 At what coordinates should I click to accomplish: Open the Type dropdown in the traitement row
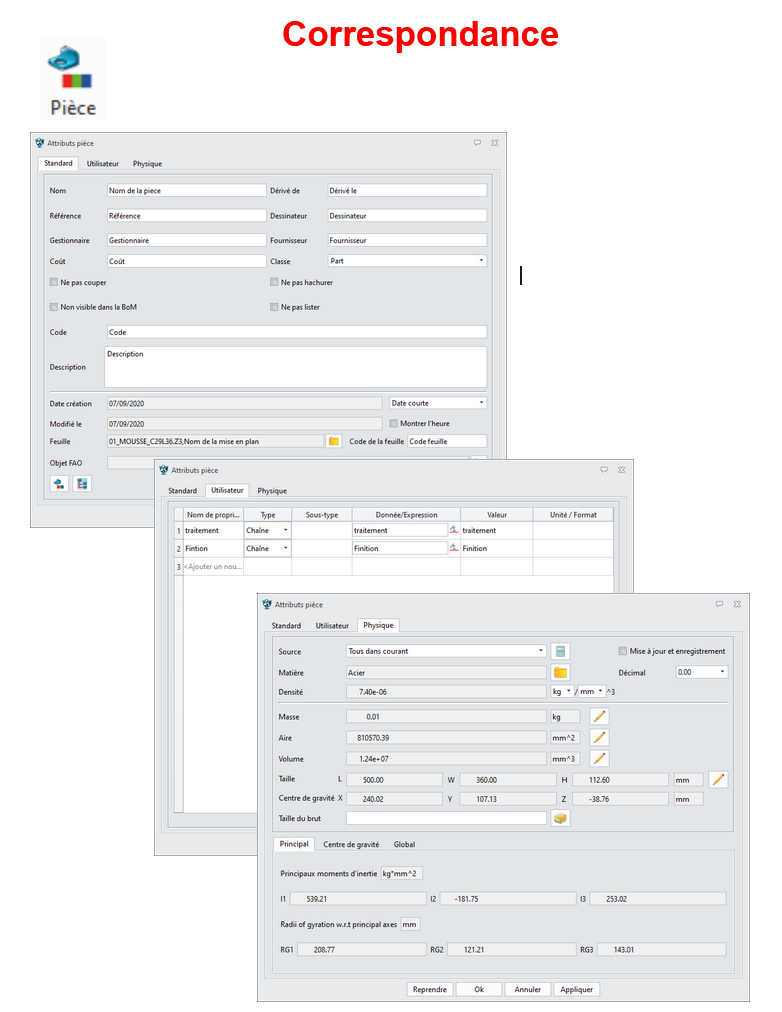[x=267, y=530]
